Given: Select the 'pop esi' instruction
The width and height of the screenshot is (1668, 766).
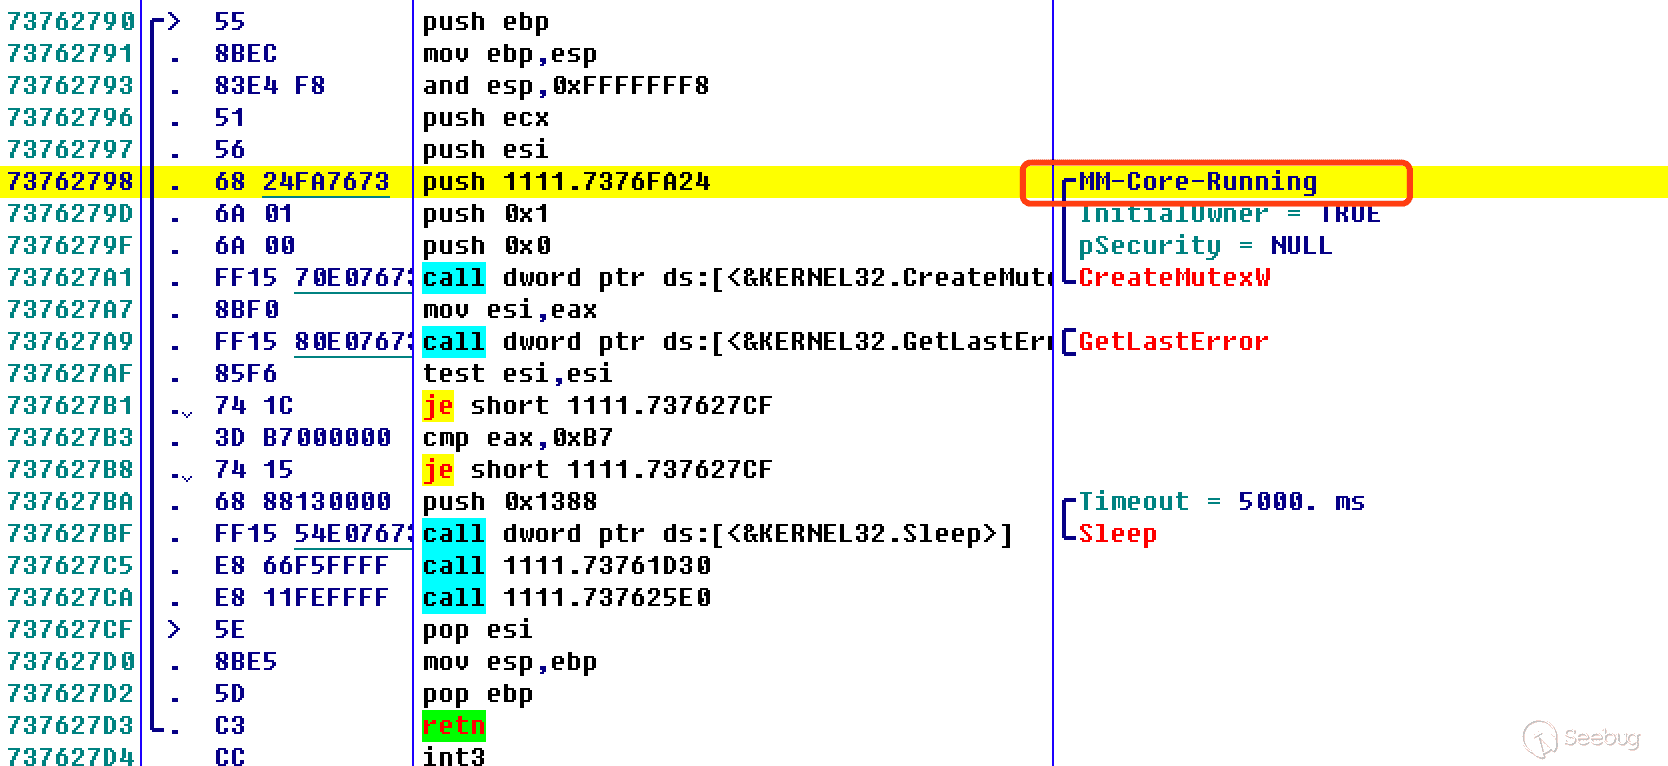Looking at the screenshot, I should click(477, 629).
